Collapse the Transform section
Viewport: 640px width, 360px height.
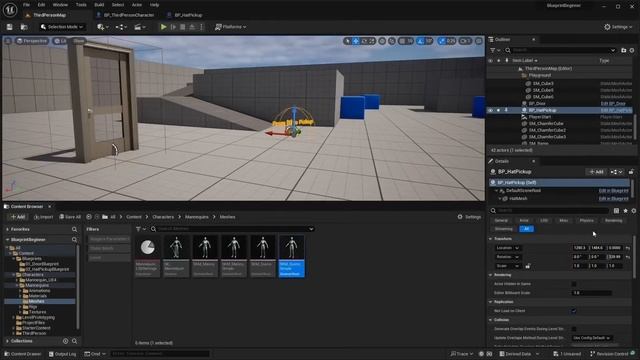tap(491, 239)
